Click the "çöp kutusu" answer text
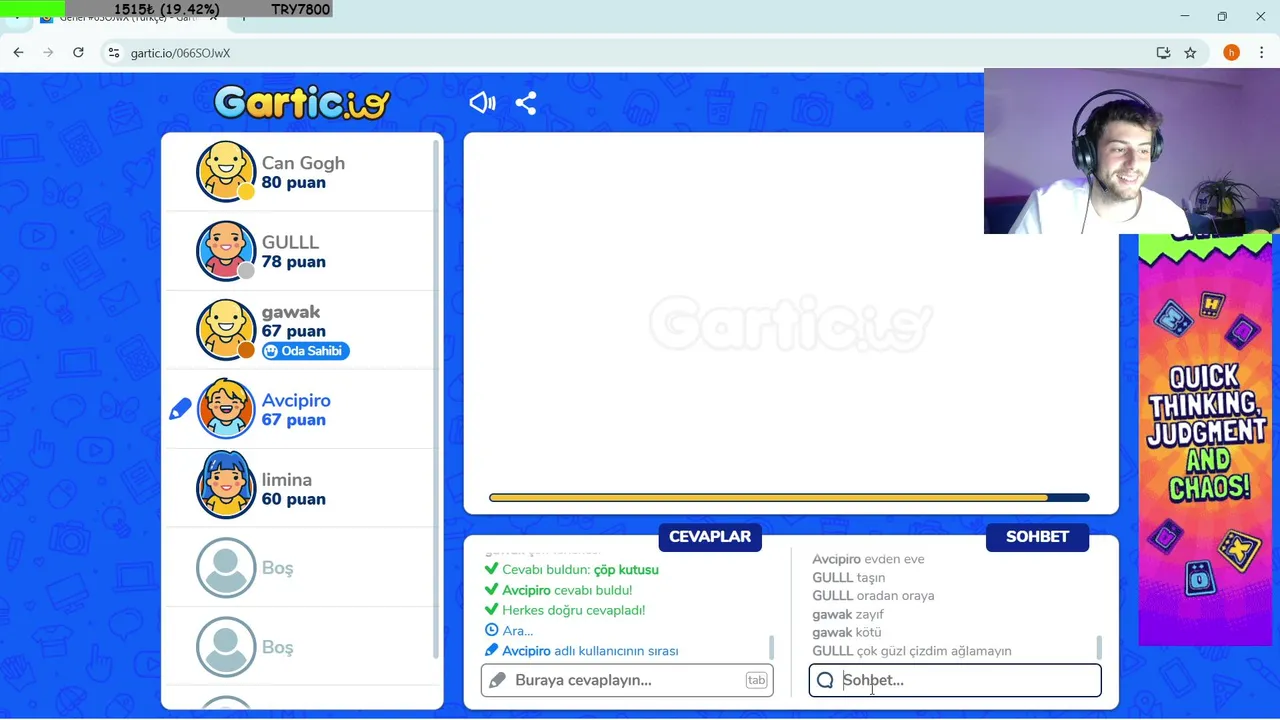This screenshot has width=1280, height=720. tap(626, 570)
